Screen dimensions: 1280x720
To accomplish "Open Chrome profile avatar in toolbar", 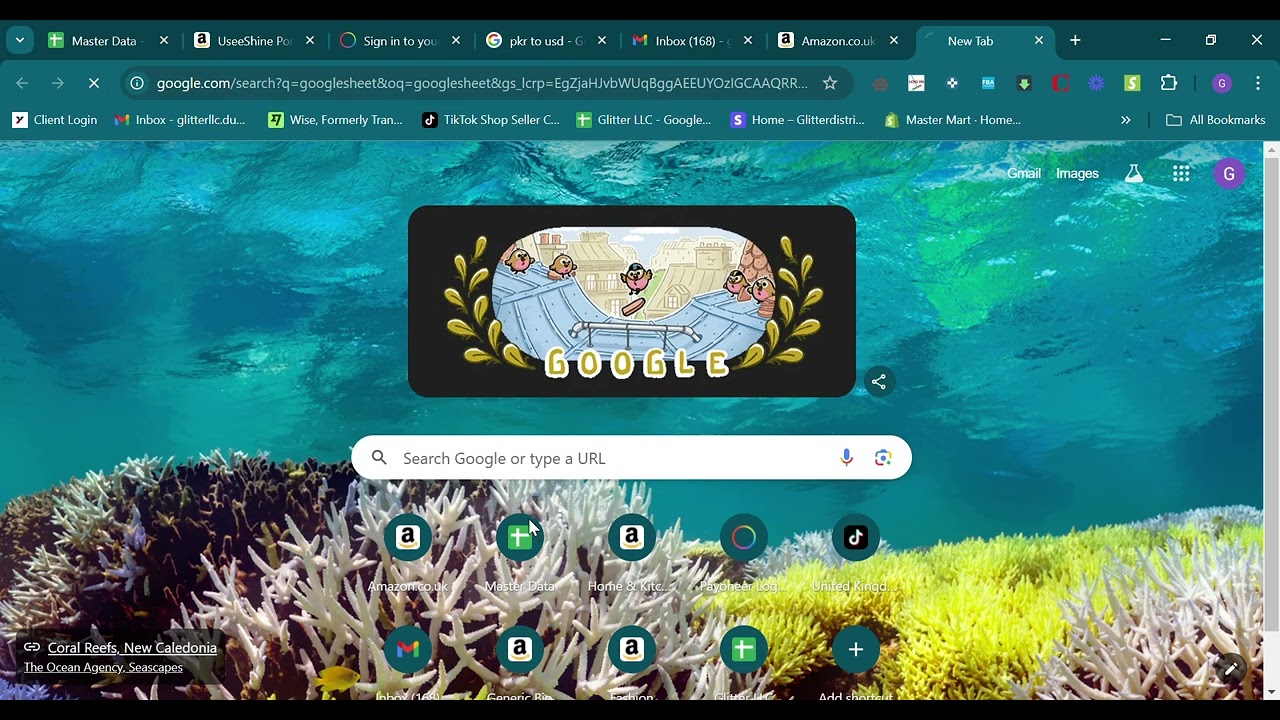I will [1222, 83].
